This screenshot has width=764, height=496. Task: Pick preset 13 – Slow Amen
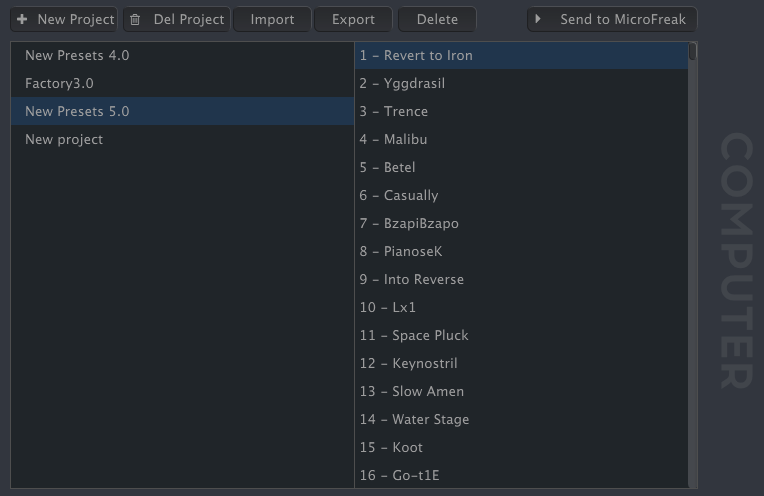click(521, 391)
